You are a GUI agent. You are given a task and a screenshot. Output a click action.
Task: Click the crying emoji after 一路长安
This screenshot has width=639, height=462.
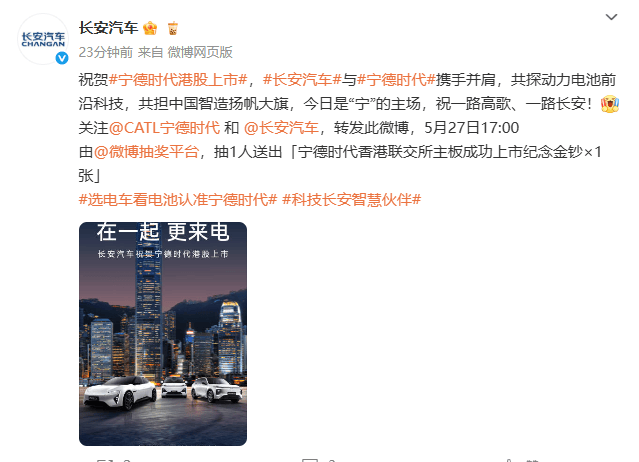point(610,104)
